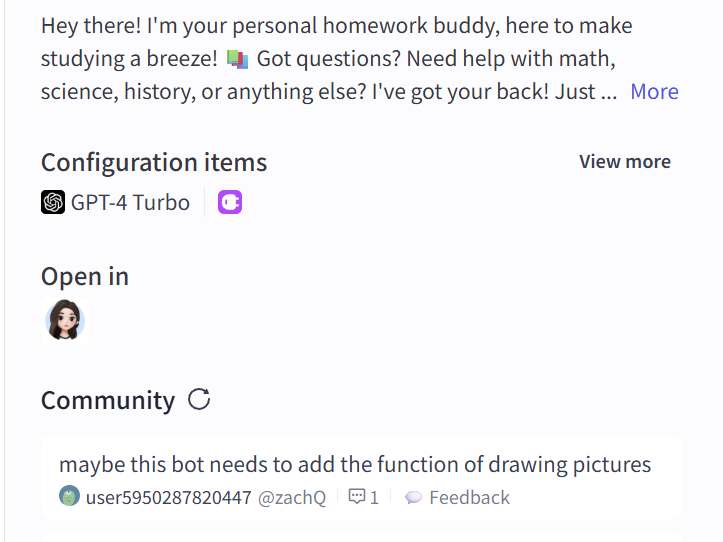
Task: Open user5950287820447 profile name
Action: 169,497
